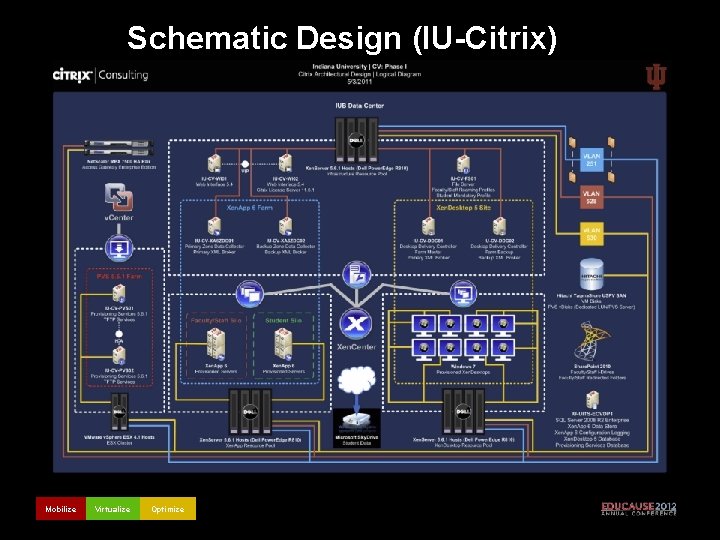The image size is (720, 540).
Task: Click the red VLAN 520 box
Action: (x=591, y=197)
